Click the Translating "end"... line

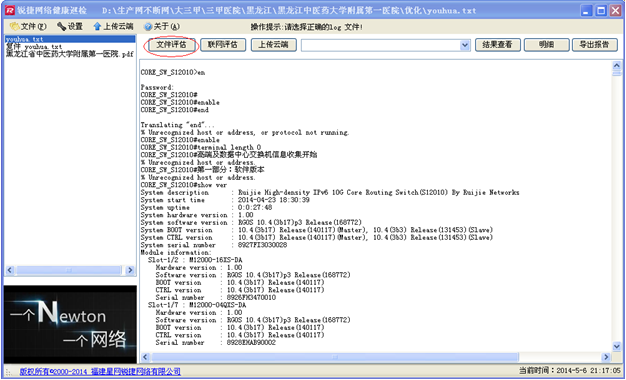coord(177,125)
